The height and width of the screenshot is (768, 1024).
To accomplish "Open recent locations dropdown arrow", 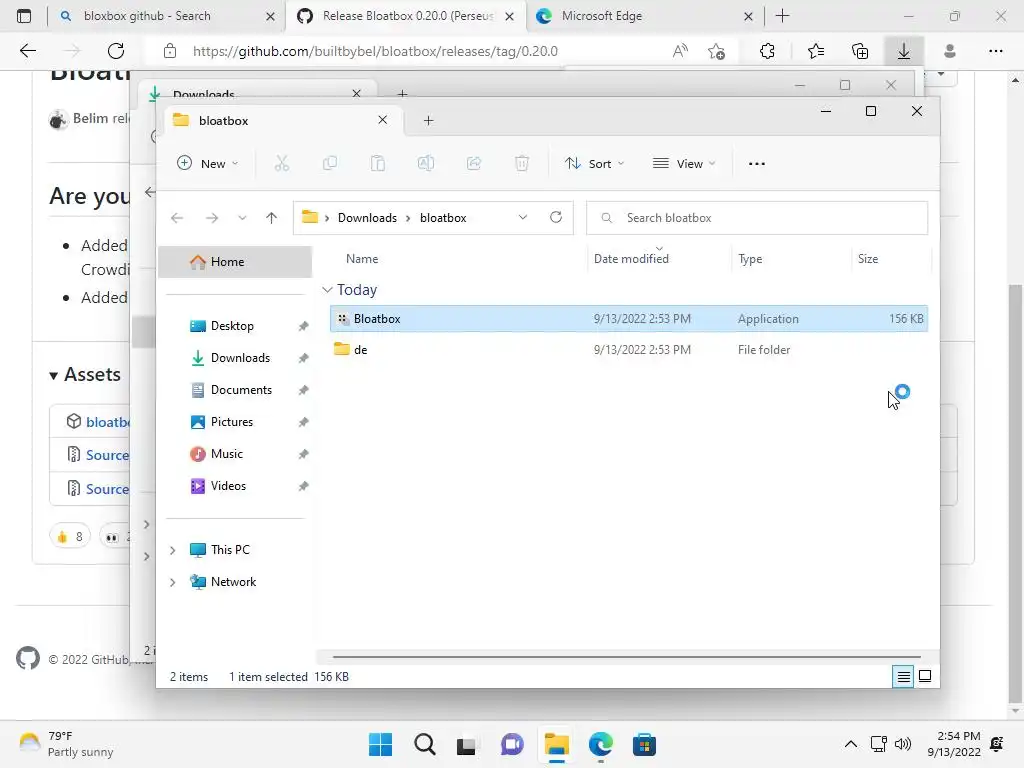I will tap(242, 218).
